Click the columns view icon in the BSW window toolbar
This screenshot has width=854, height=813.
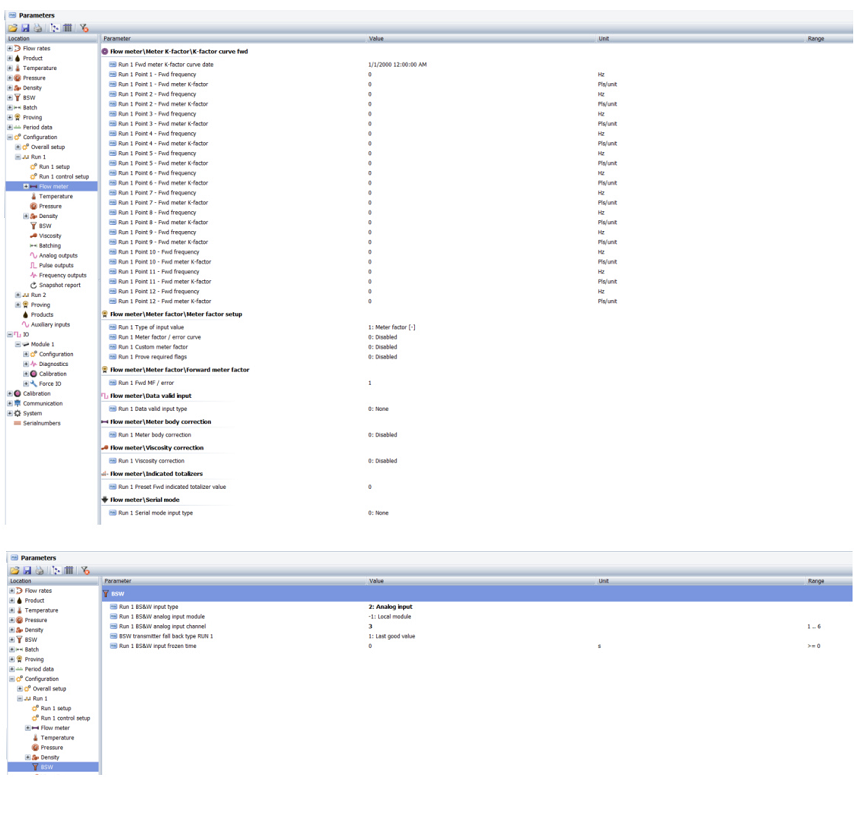[69, 570]
